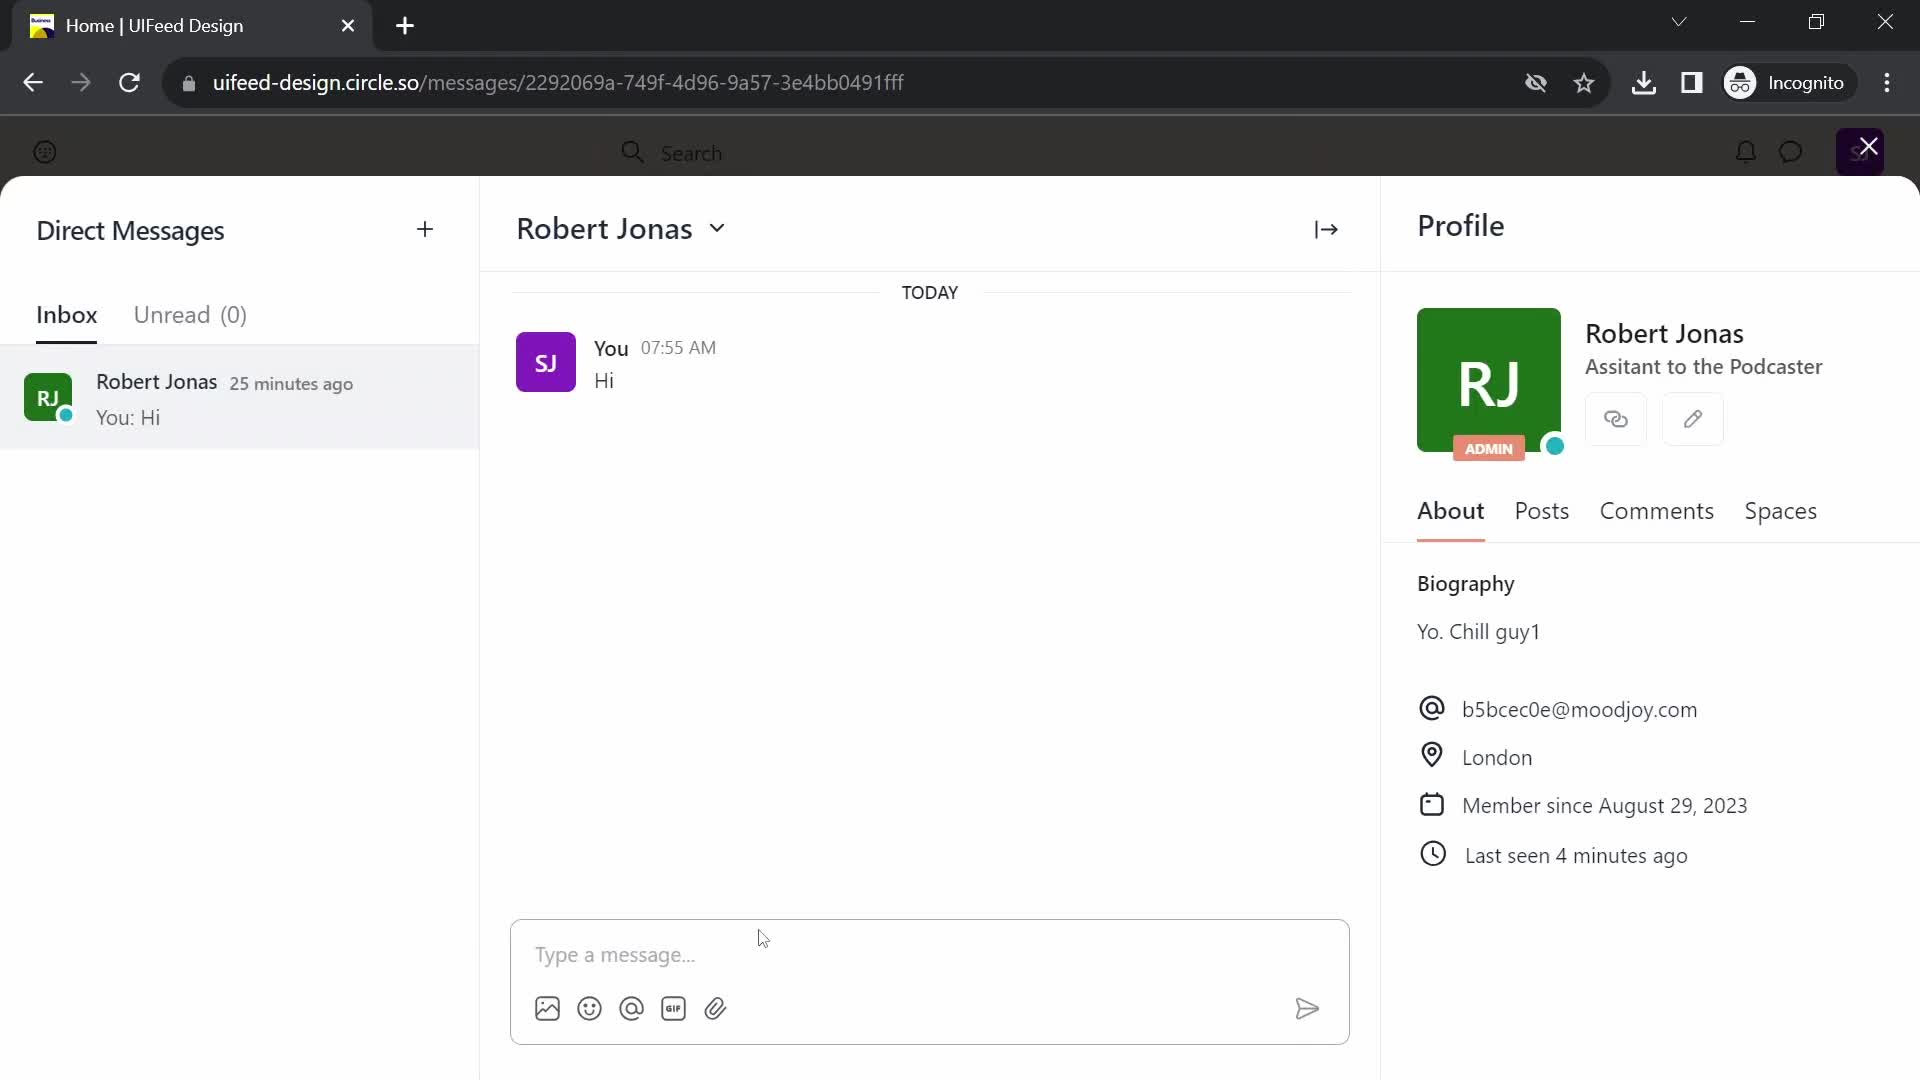The image size is (1920, 1080).
Task: Open the Posts profile tab
Action: 1541,511
